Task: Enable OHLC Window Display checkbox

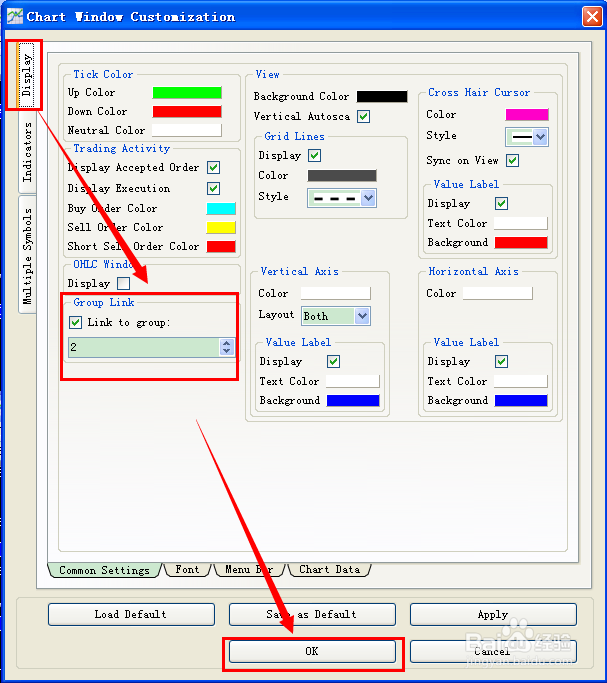Action: coord(124,284)
